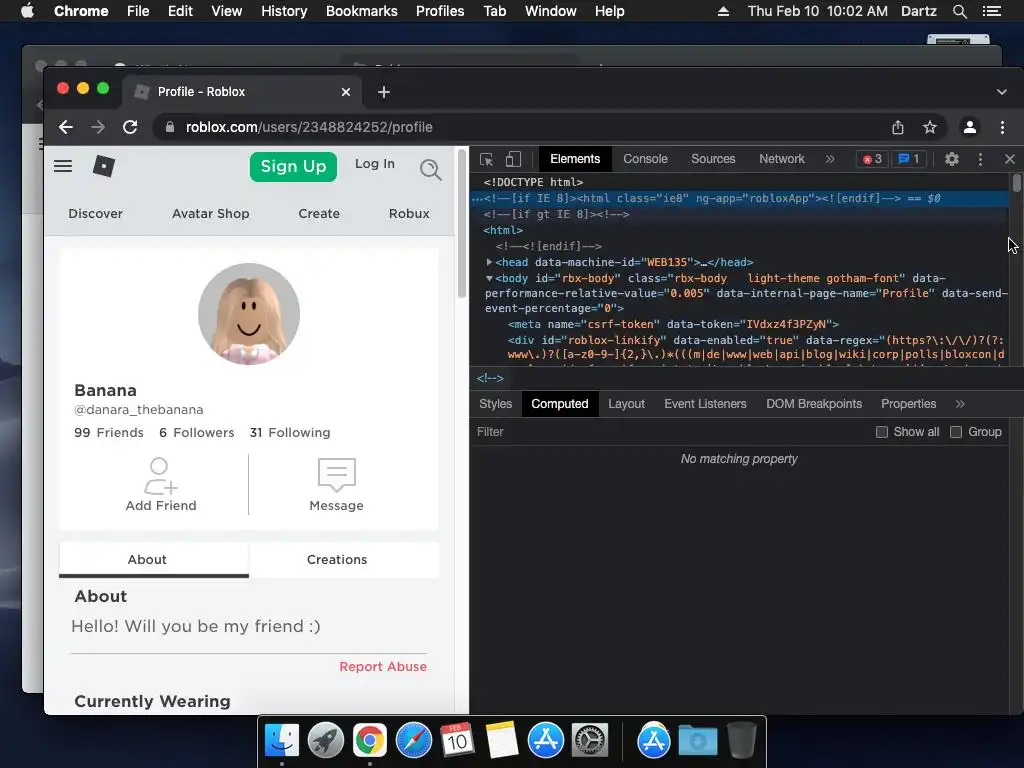Go to Discover
The height and width of the screenshot is (768, 1024).
[x=95, y=214]
